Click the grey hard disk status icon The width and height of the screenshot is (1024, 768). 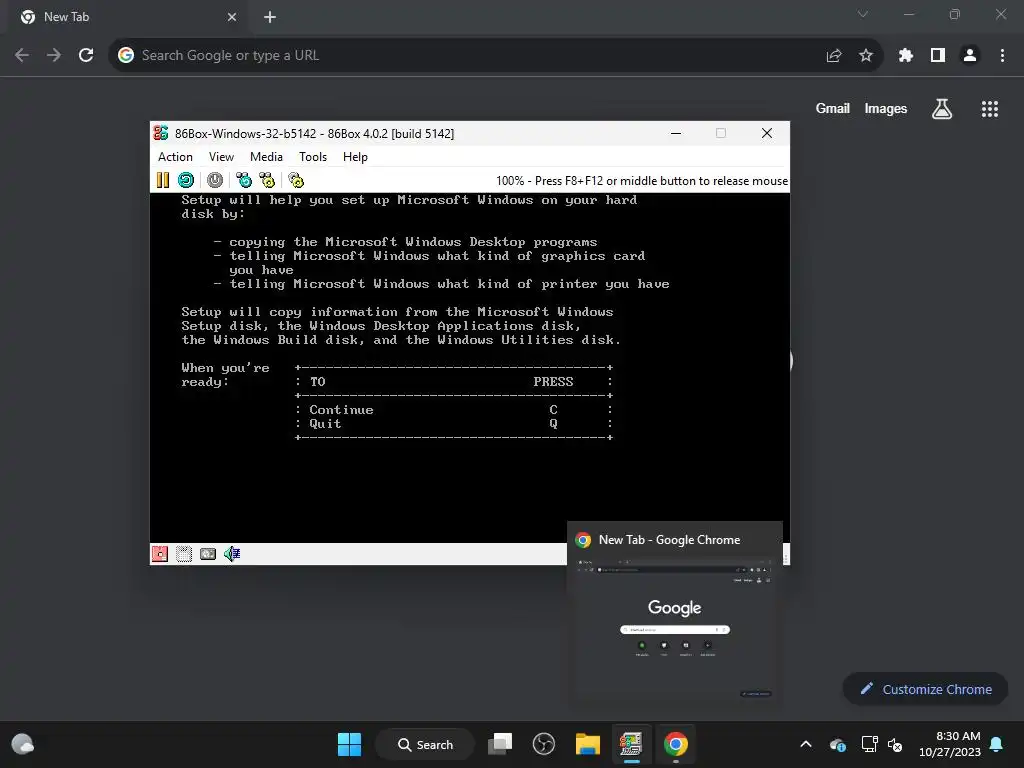click(x=208, y=554)
